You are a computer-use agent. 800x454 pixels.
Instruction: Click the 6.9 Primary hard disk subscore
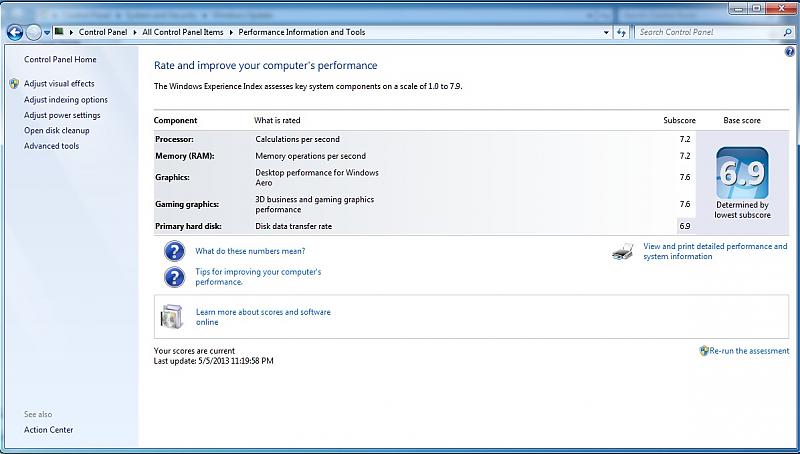(685, 226)
